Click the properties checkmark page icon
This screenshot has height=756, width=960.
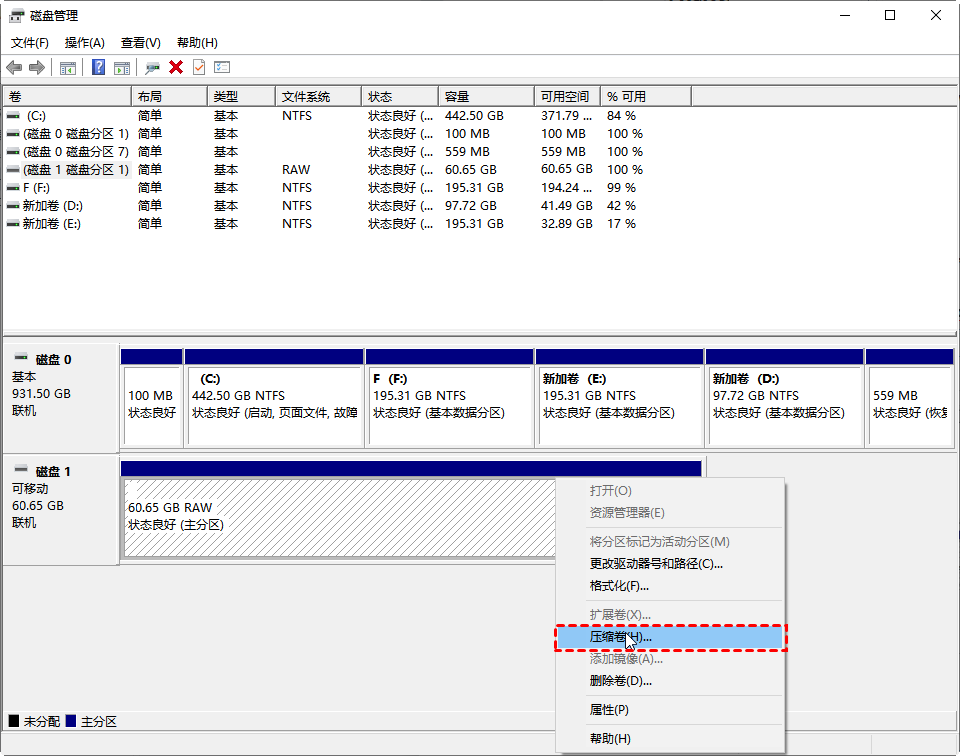coord(199,67)
